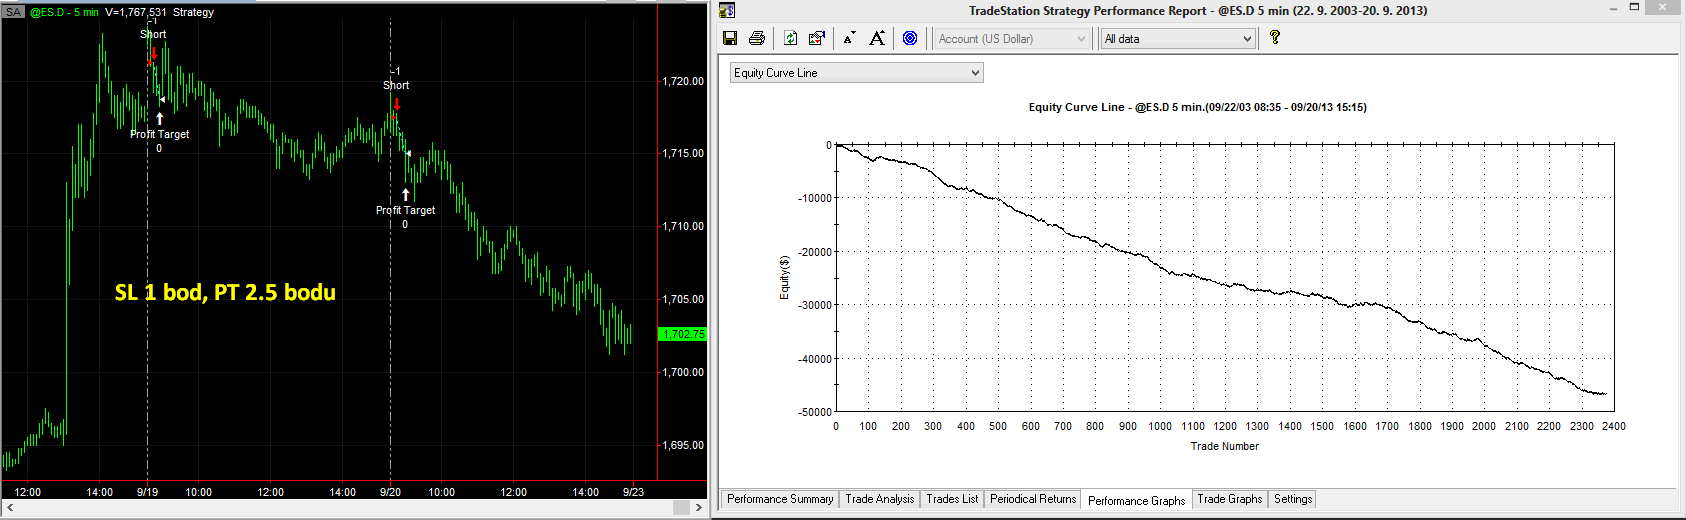
Task: Decrease the report font size
Action: (x=849, y=38)
